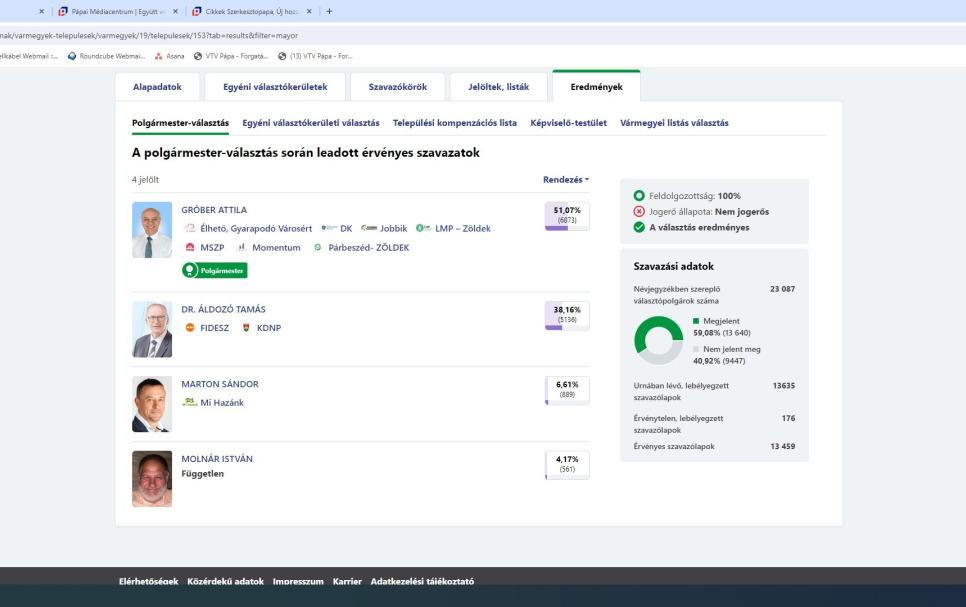
Task: Open a new browser tab
Action: pyautogui.click(x=329, y=11)
